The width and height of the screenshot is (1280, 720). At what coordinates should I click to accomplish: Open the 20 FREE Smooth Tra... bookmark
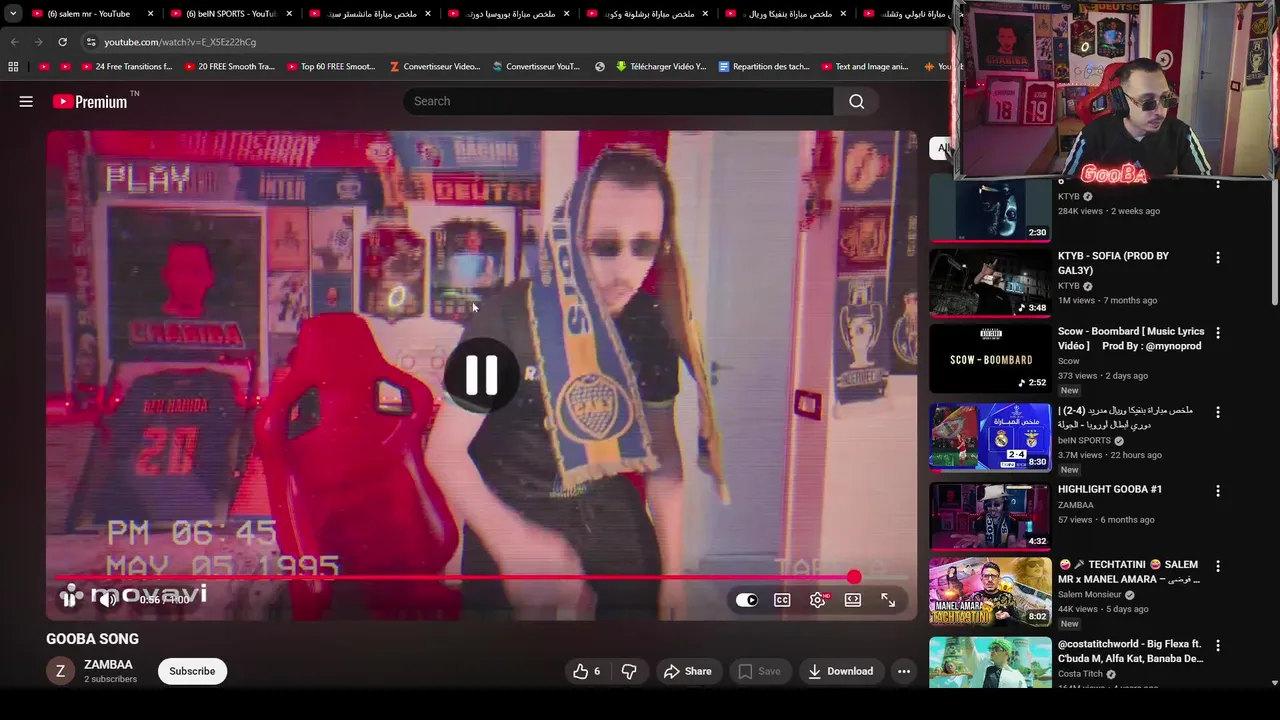click(x=228, y=67)
